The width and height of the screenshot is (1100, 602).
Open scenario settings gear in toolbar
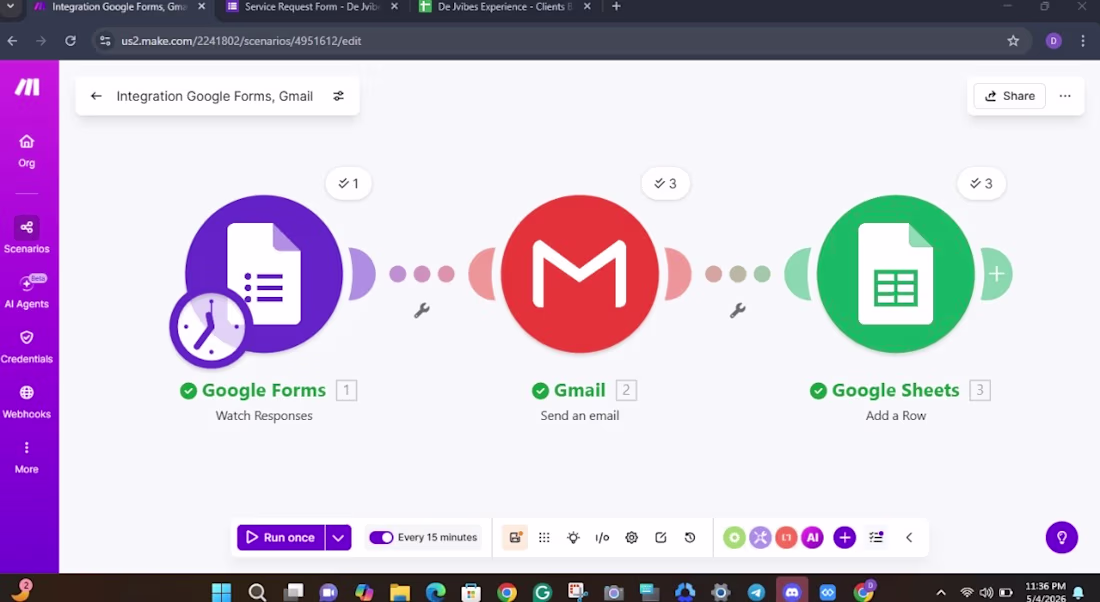[x=631, y=537]
